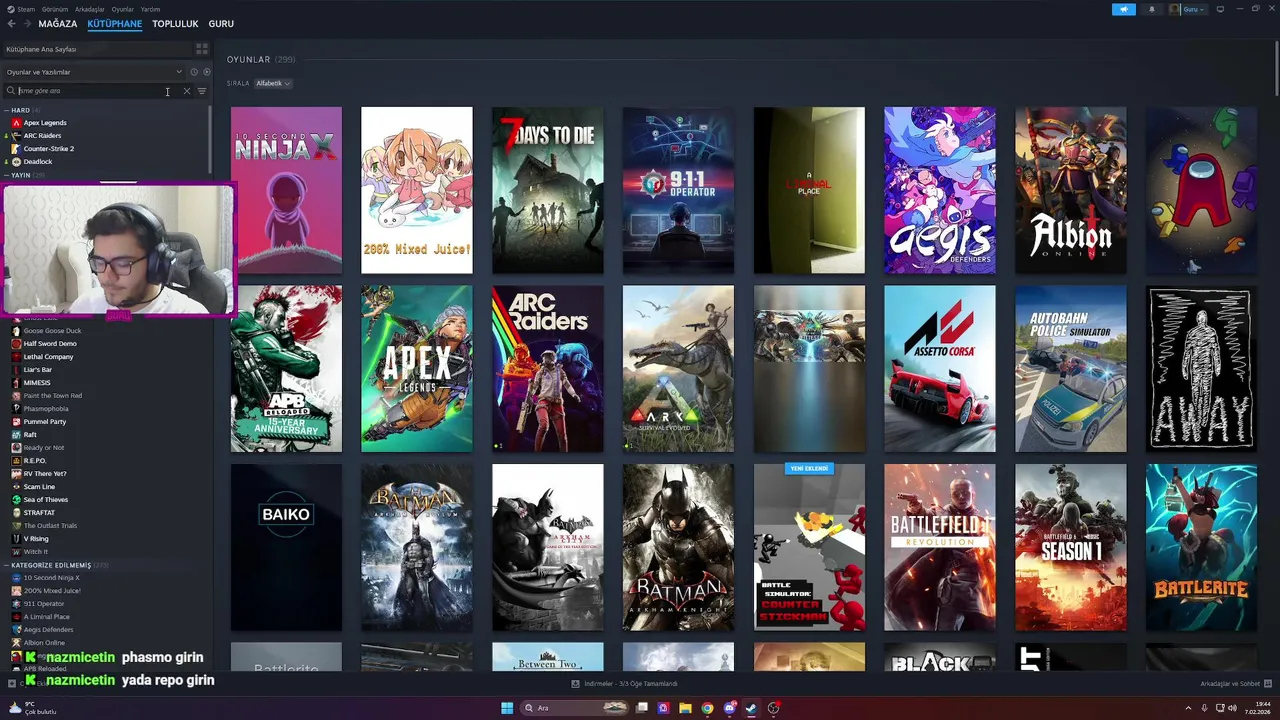Open the Guru account dropdown
Screen dimensions: 1280x720
(1187, 9)
